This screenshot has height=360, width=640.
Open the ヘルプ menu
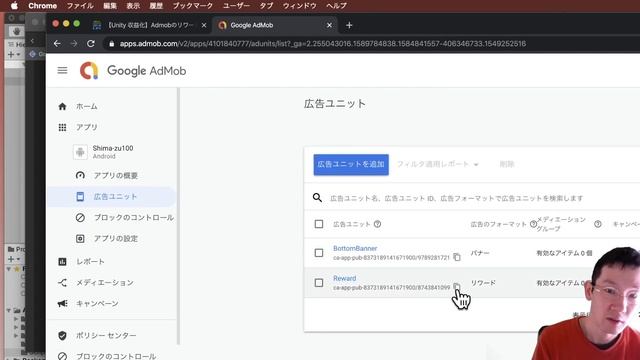point(336,6)
